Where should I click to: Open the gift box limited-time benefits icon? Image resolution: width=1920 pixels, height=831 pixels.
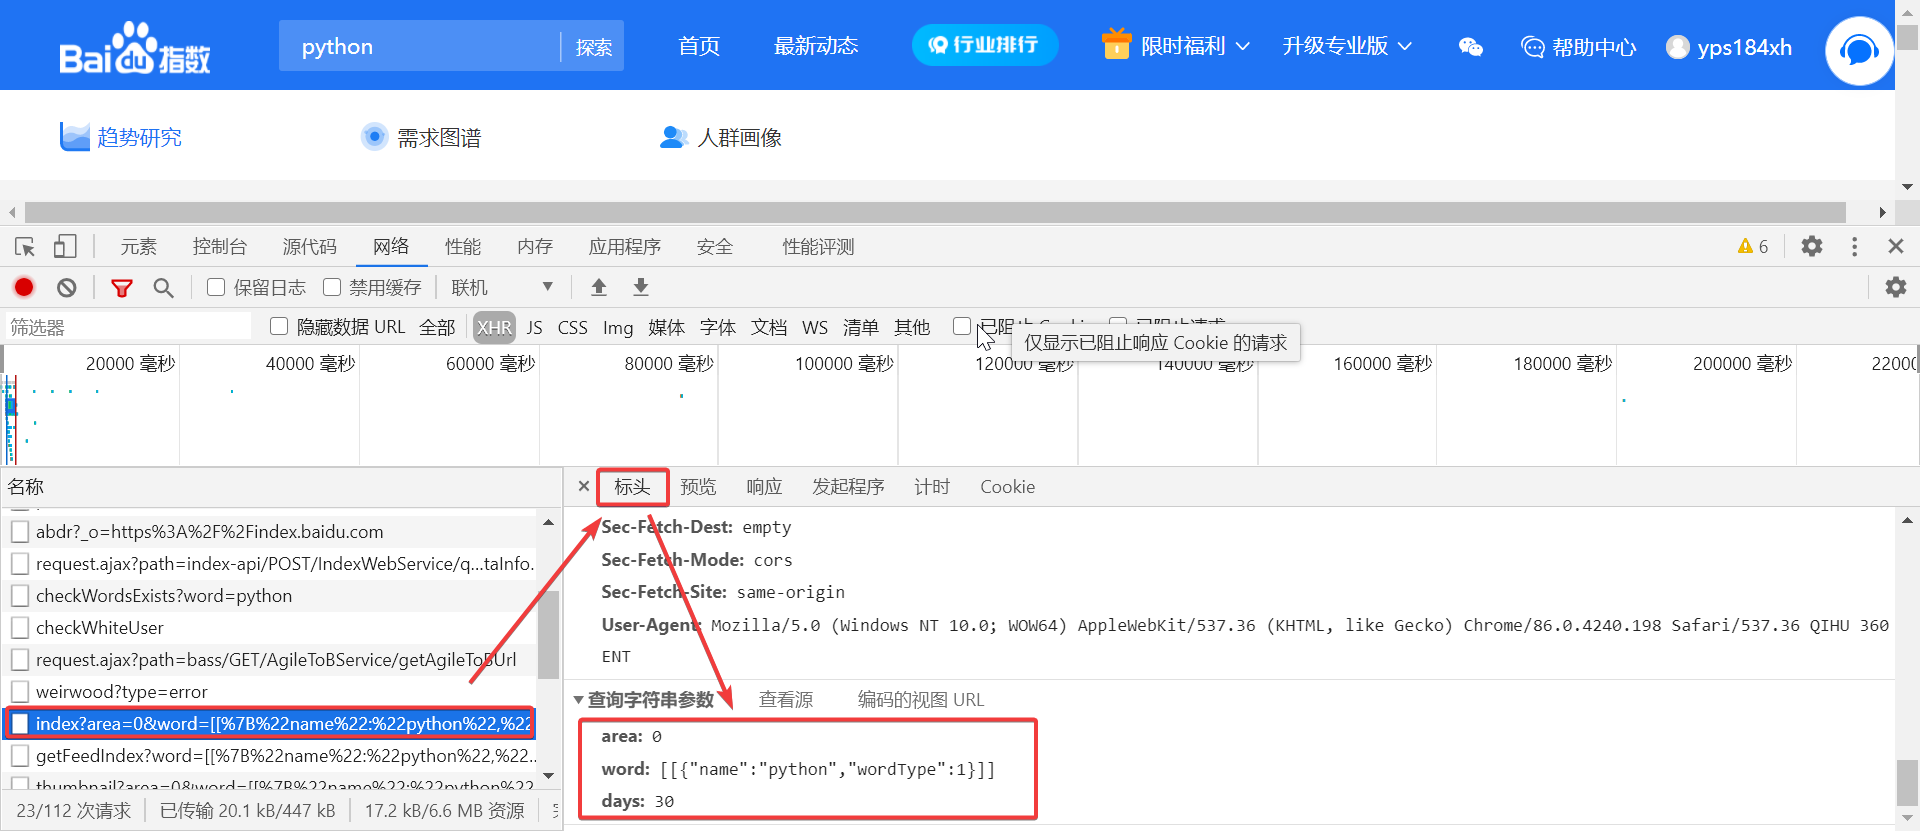tap(1116, 44)
